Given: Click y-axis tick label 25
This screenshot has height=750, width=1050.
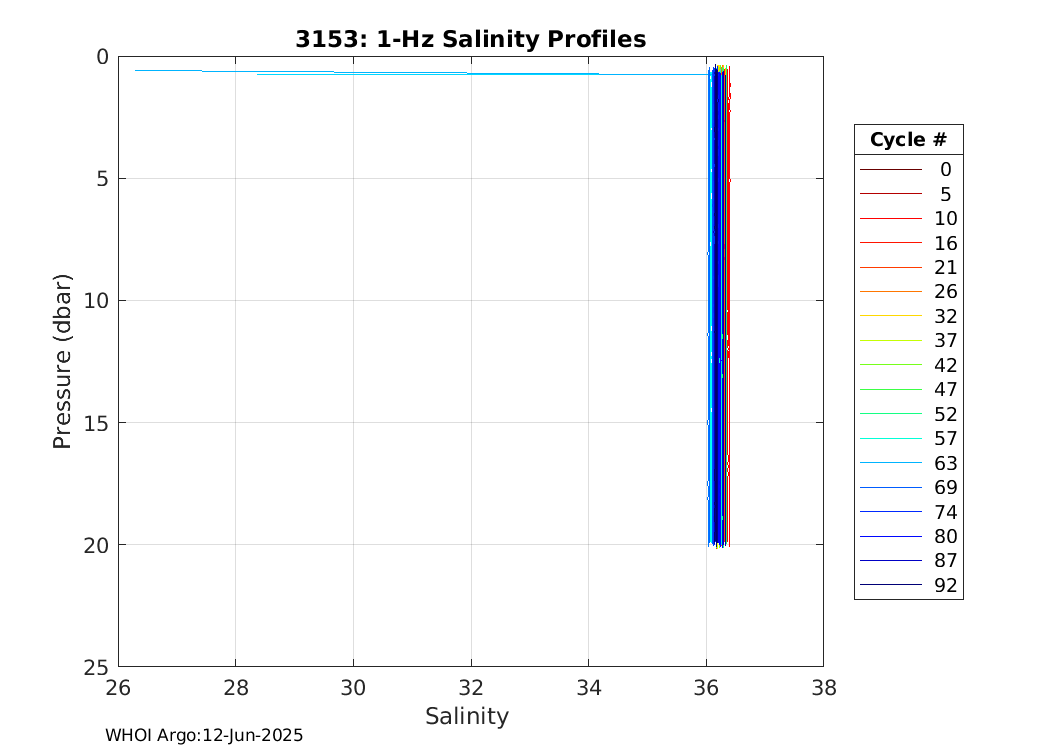Looking at the screenshot, I should (x=96, y=667).
